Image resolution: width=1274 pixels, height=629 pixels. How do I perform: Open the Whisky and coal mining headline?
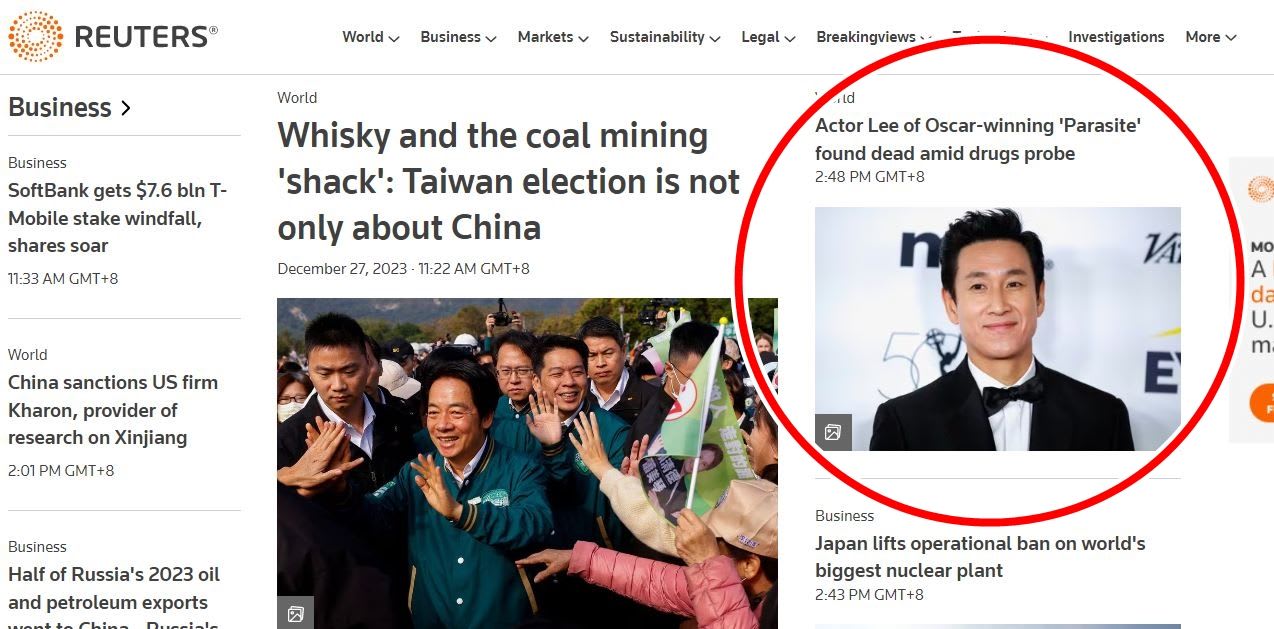509,181
